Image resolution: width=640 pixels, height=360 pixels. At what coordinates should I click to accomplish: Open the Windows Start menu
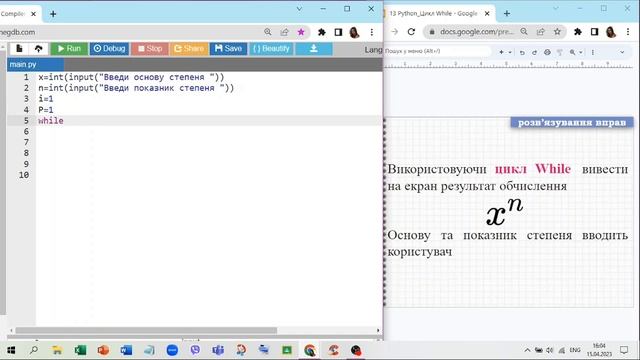click(11, 350)
